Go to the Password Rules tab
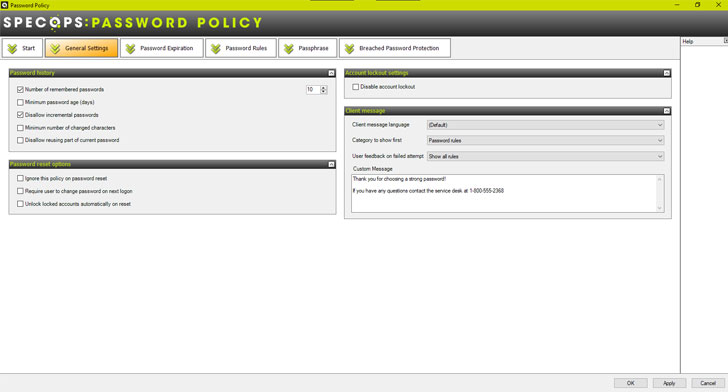 (x=241, y=48)
